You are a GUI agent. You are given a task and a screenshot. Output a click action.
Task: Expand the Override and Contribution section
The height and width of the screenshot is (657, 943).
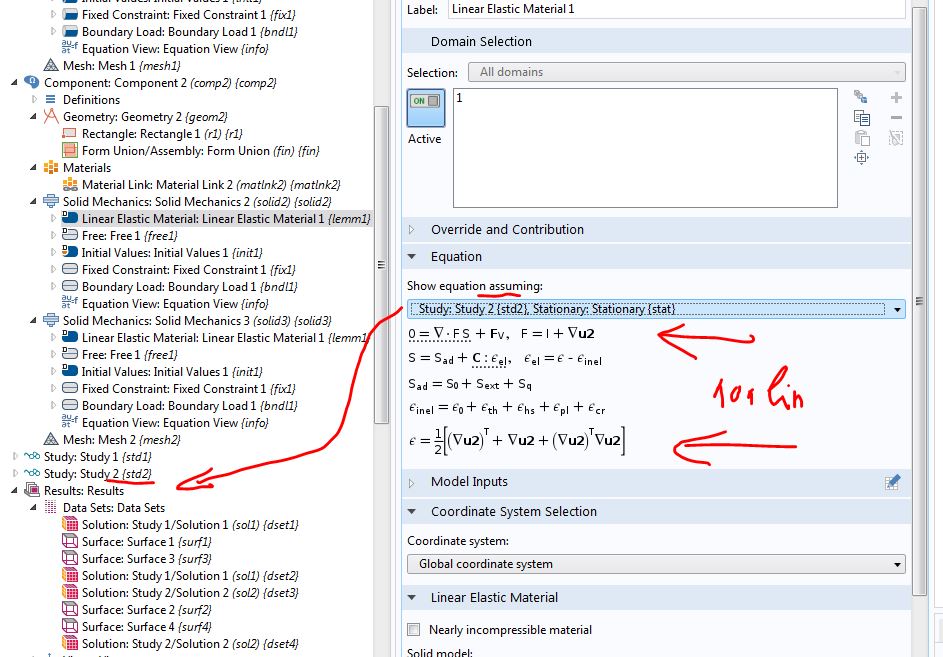(413, 230)
